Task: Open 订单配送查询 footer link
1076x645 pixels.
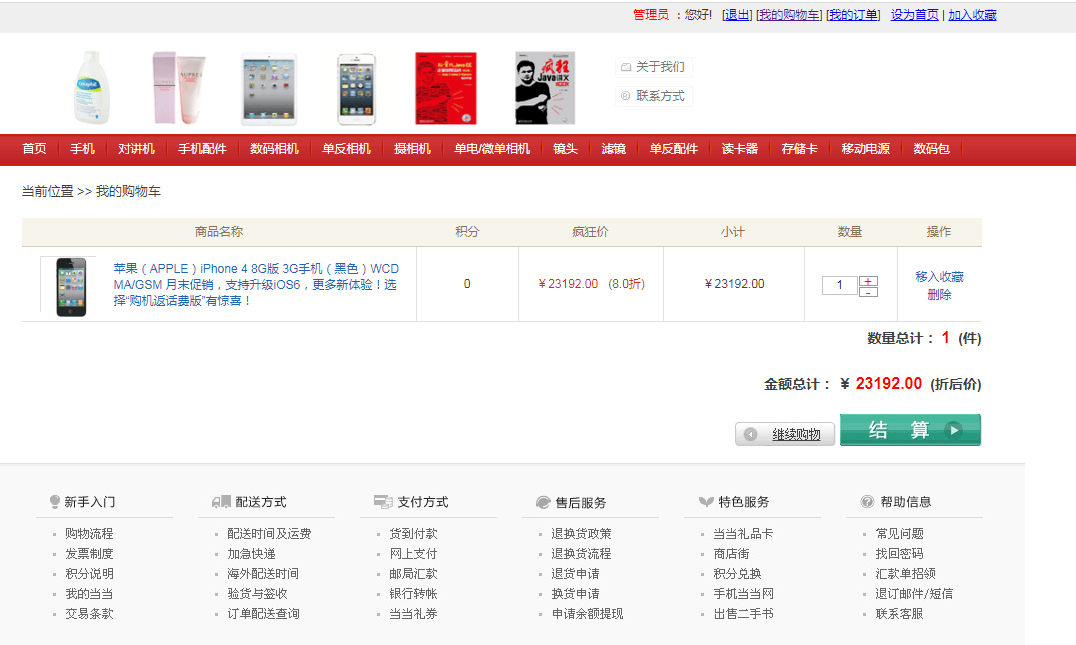Action: pyautogui.click(x=264, y=613)
